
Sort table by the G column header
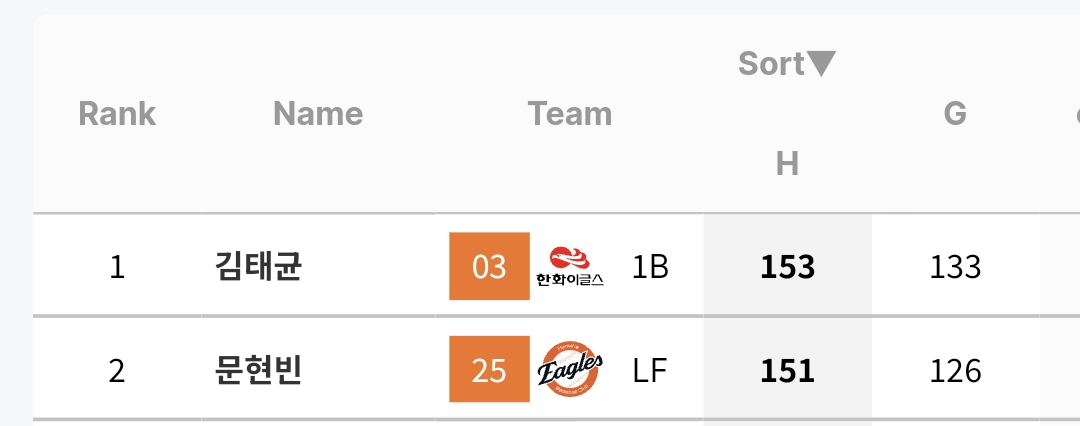[955, 114]
